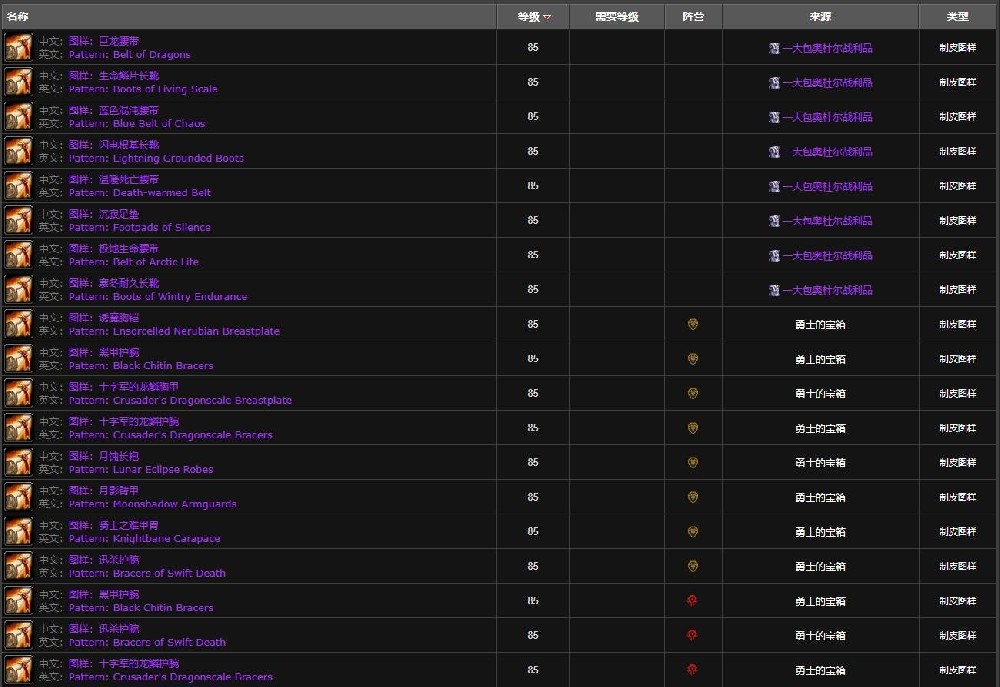Click the Lunar Eclipse Robes pattern icon
1000x687 pixels.
(x=18, y=462)
